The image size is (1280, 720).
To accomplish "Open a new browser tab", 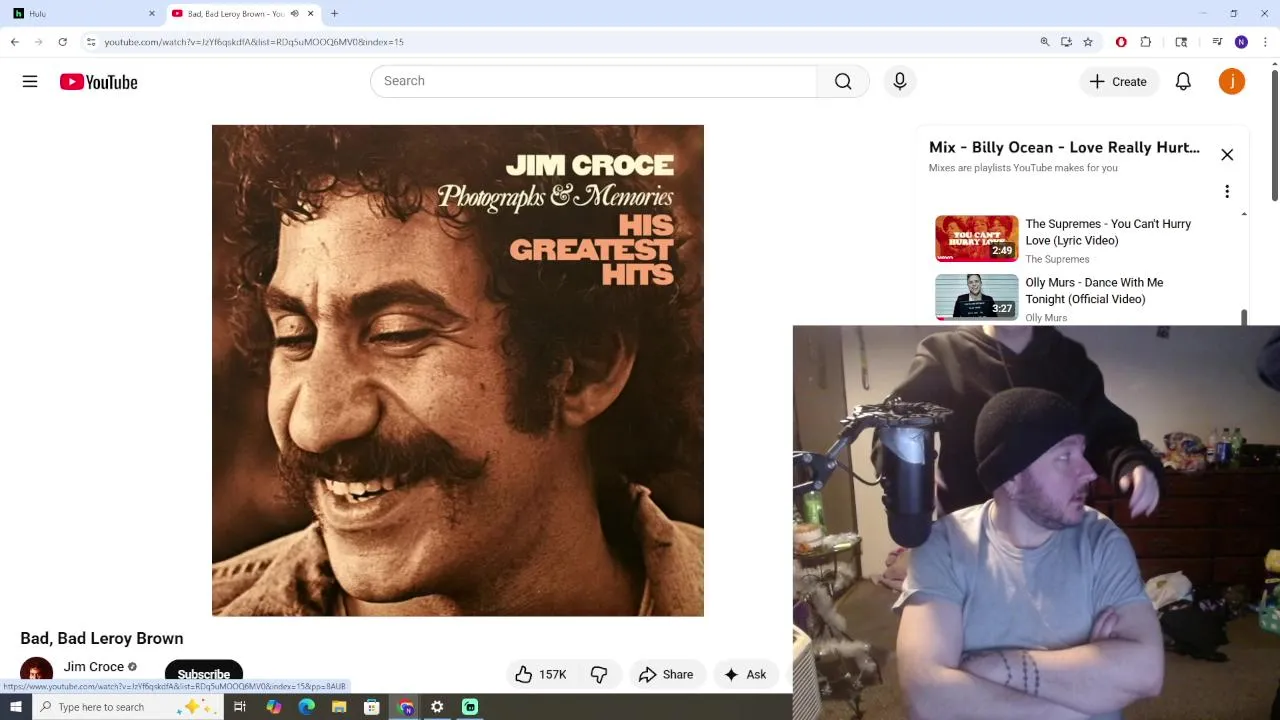I will pos(334,14).
